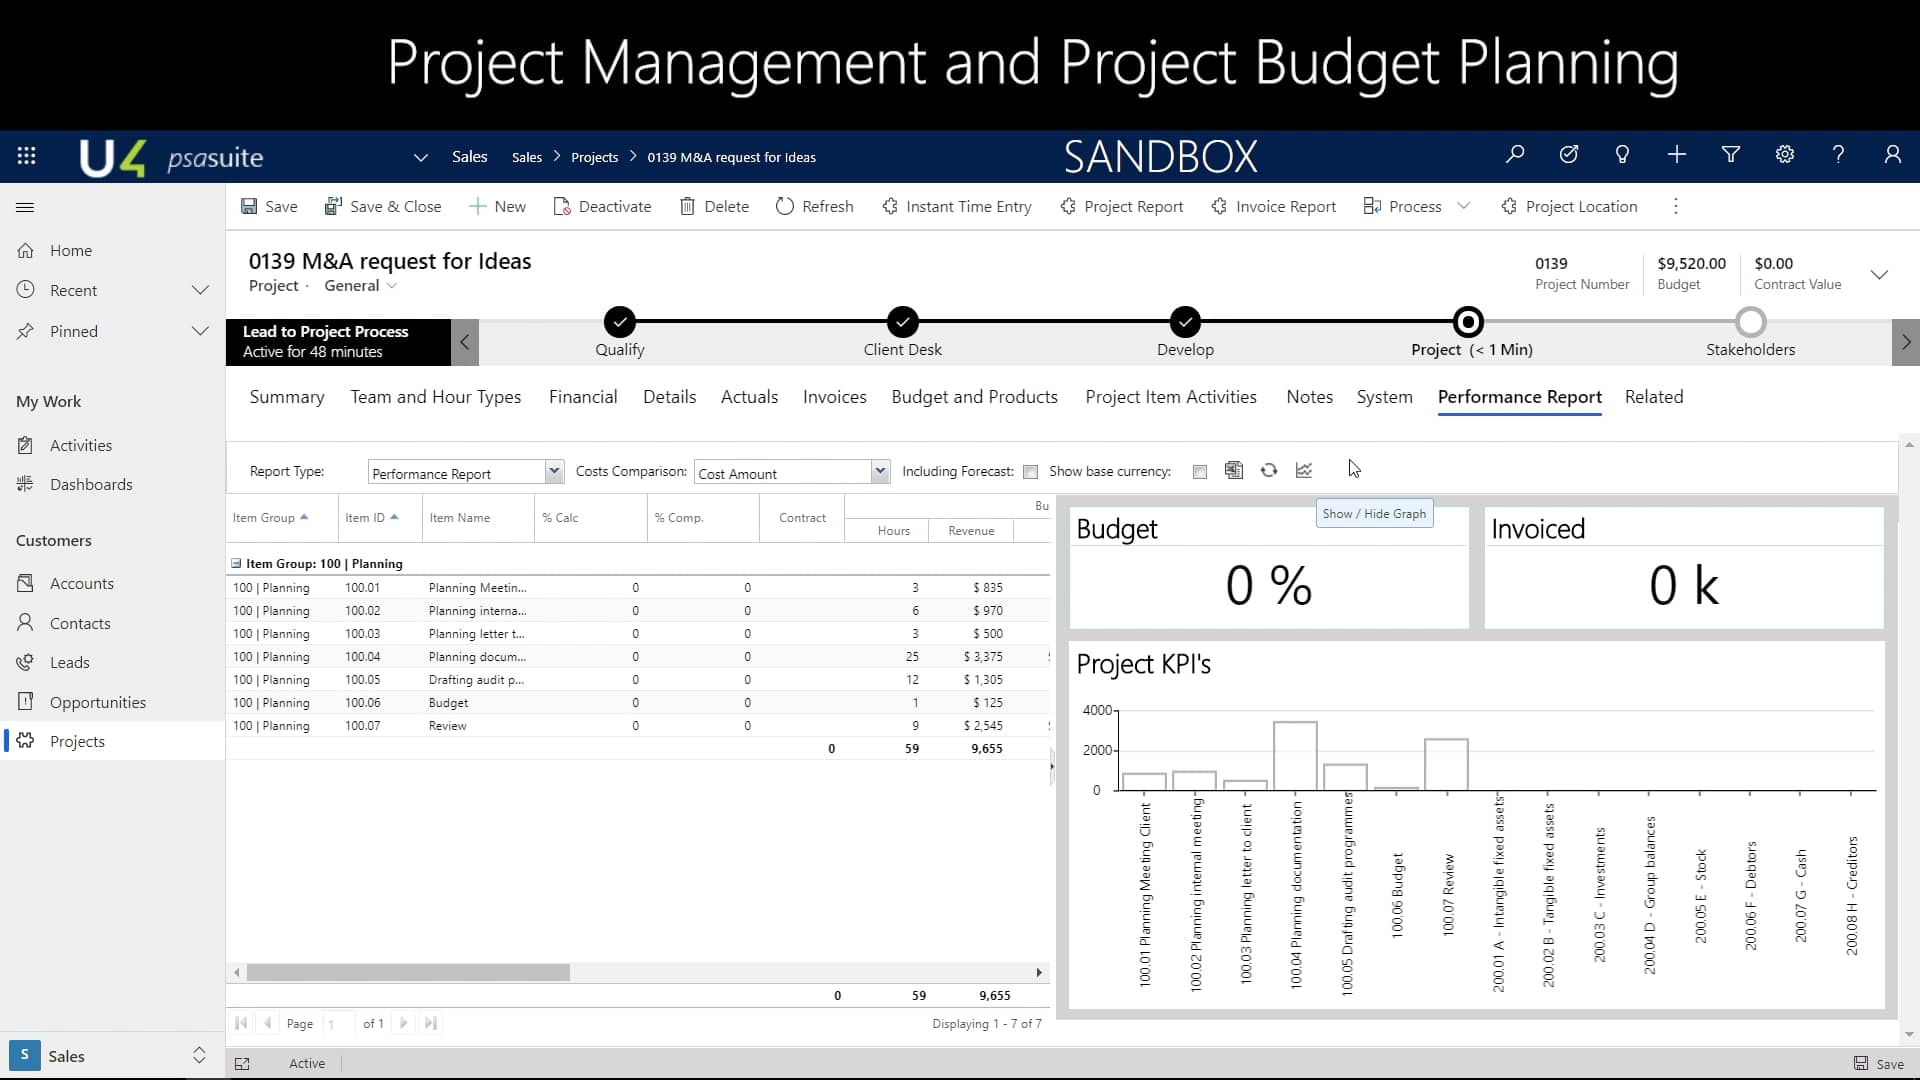Click Save & Close in the command bar

click(x=383, y=206)
